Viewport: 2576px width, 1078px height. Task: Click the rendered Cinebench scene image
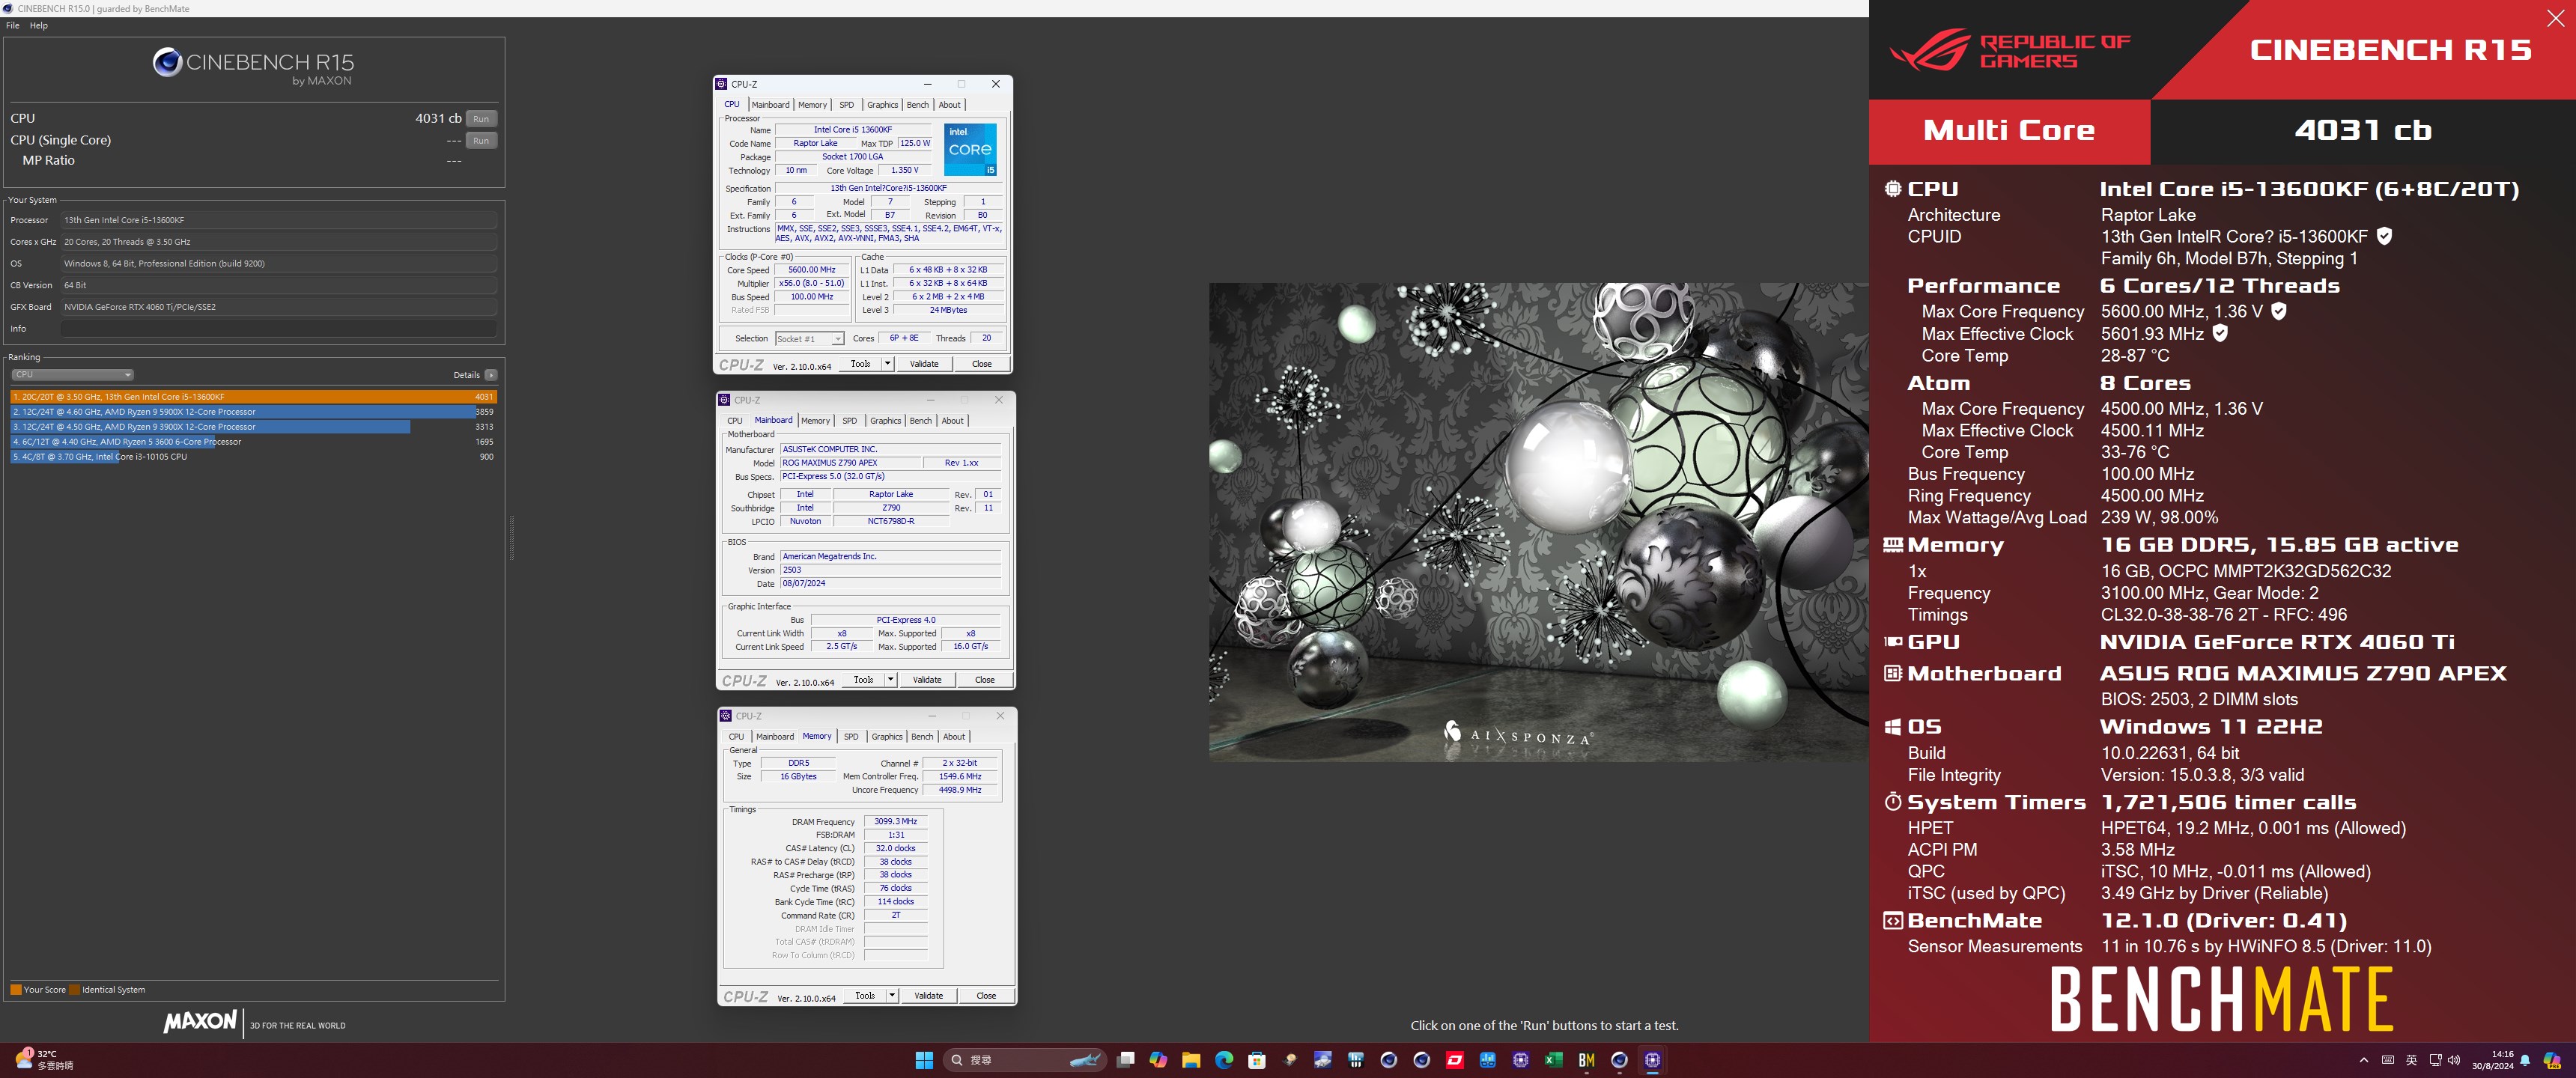pyautogui.click(x=1538, y=522)
